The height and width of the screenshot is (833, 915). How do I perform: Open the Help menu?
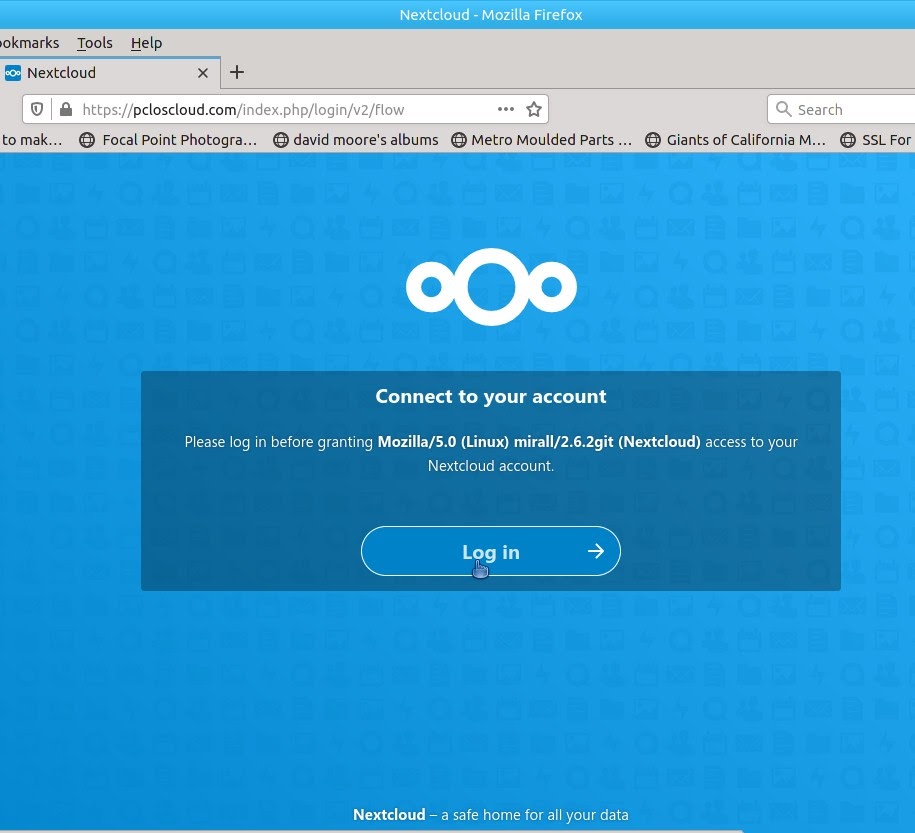click(x=146, y=43)
